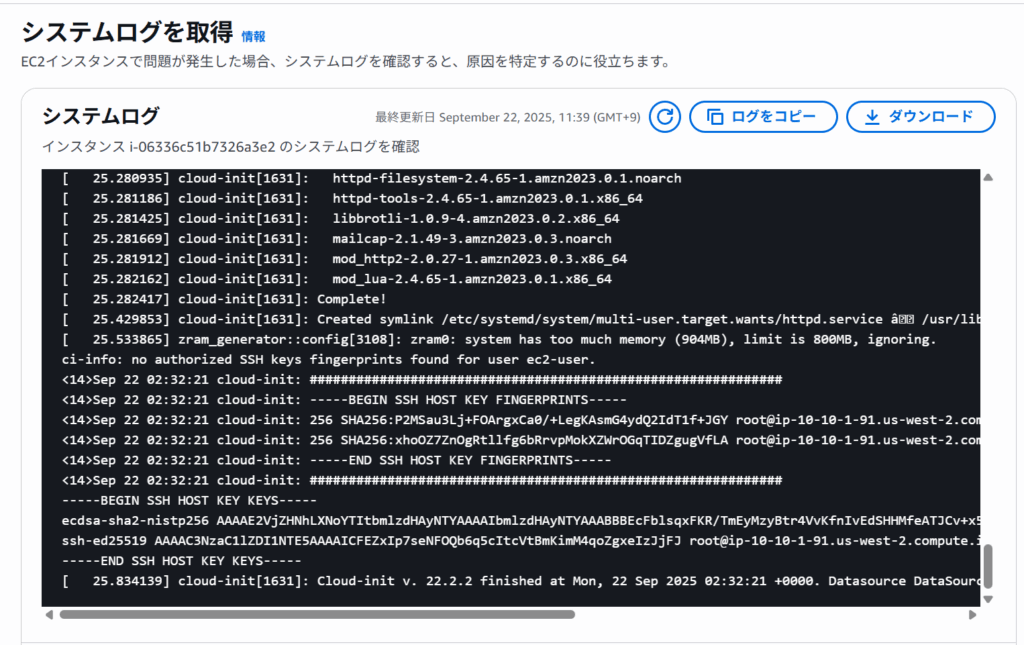Click the download arrow icon
Image resolution: width=1024 pixels, height=645 pixels.
pyautogui.click(x=872, y=117)
